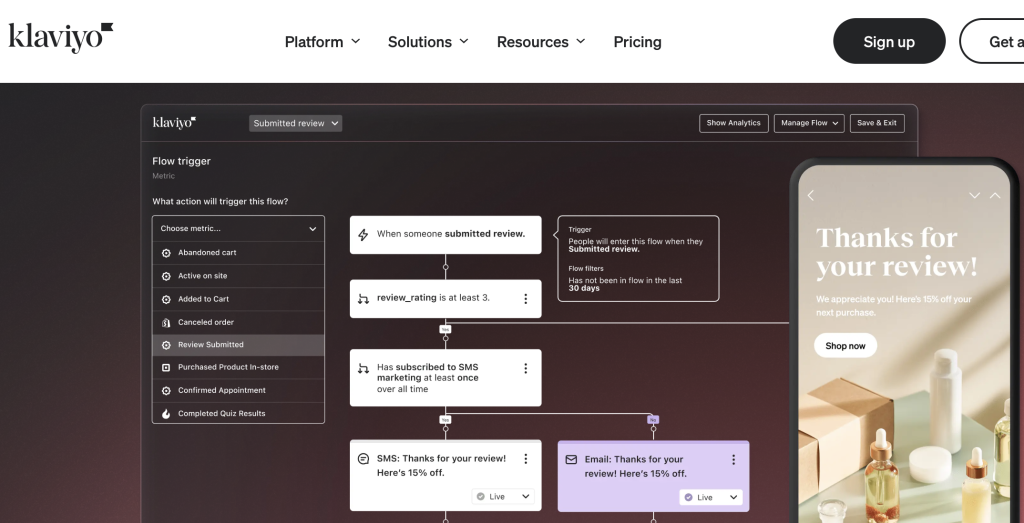
Task: Click the Purchased Product In-store square icon
Action: pyautogui.click(x=166, y=368)
